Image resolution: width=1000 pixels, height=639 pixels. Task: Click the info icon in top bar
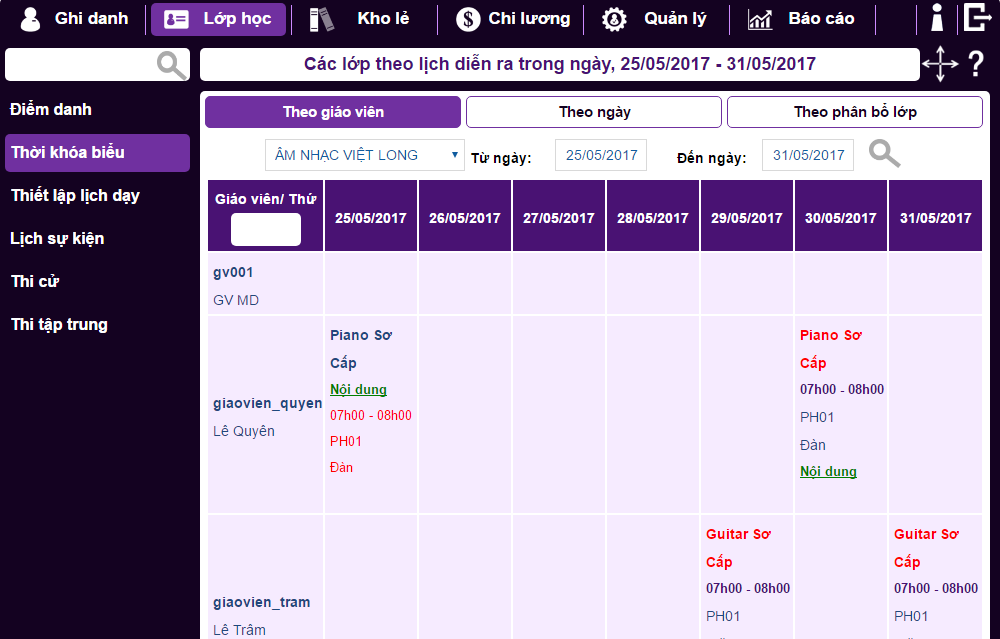[x=937, y=18]
